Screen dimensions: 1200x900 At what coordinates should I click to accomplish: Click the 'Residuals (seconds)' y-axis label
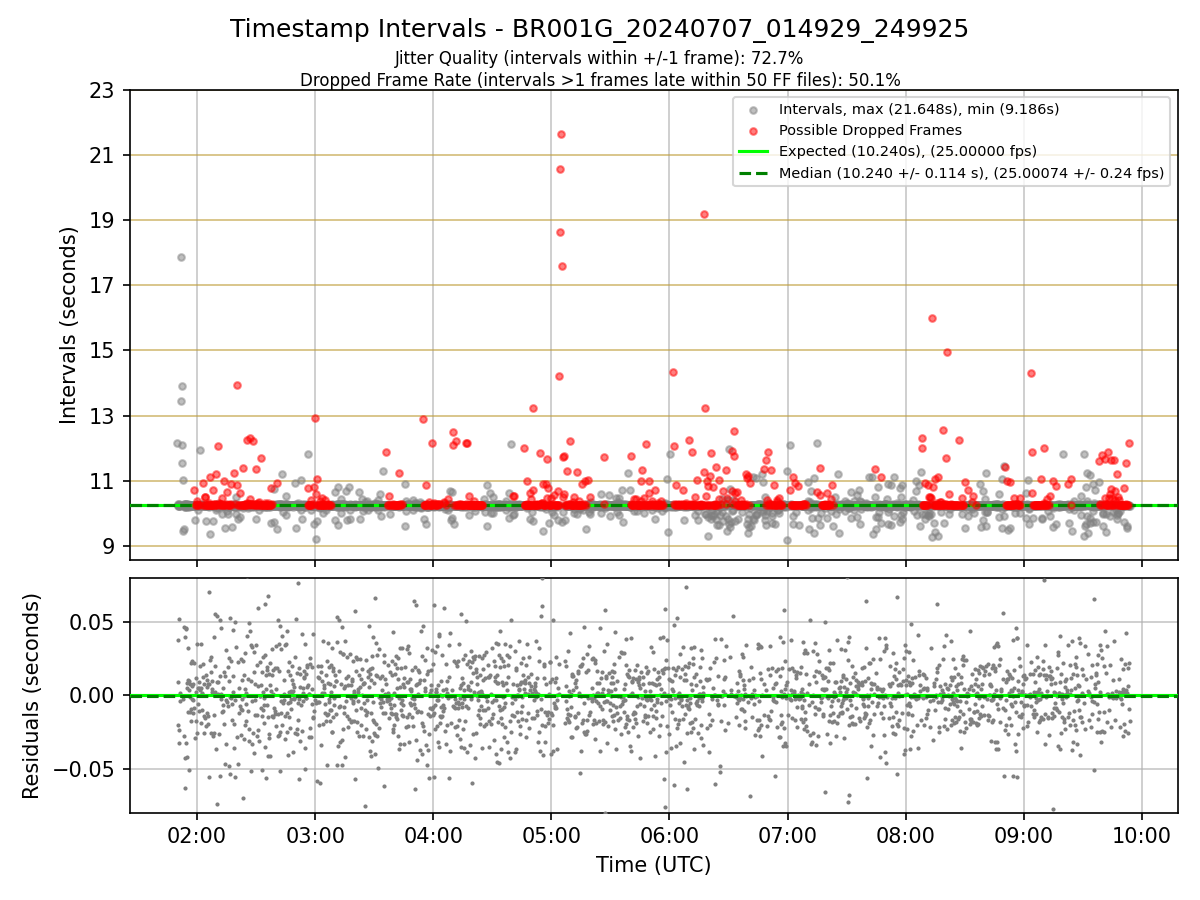(31, 696)
